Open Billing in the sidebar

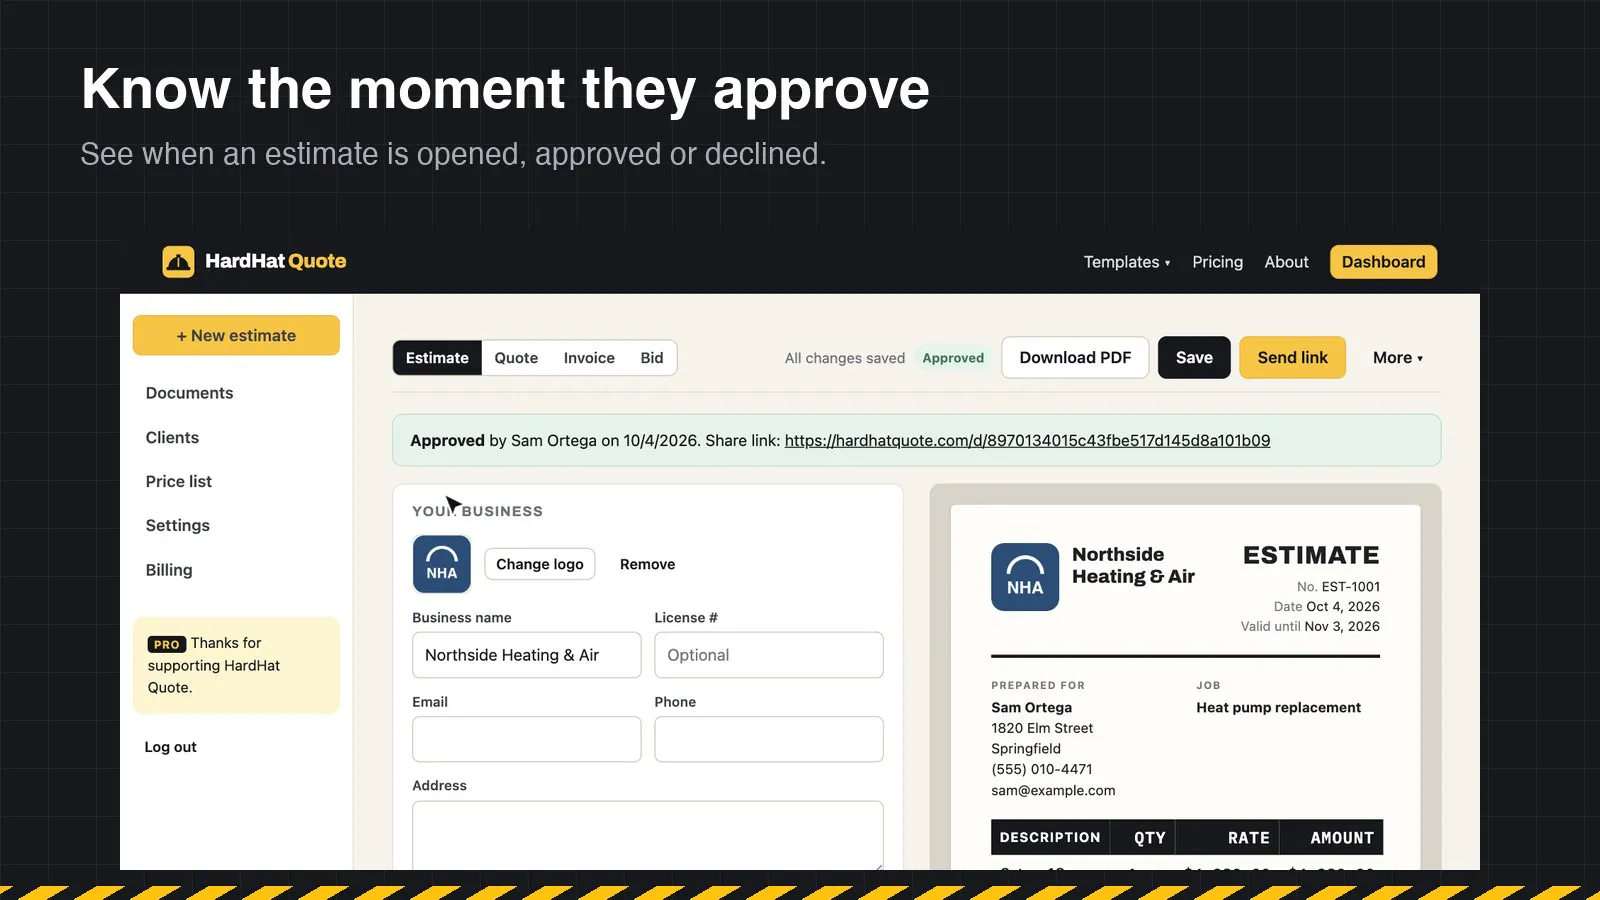(x=169, y=570)
